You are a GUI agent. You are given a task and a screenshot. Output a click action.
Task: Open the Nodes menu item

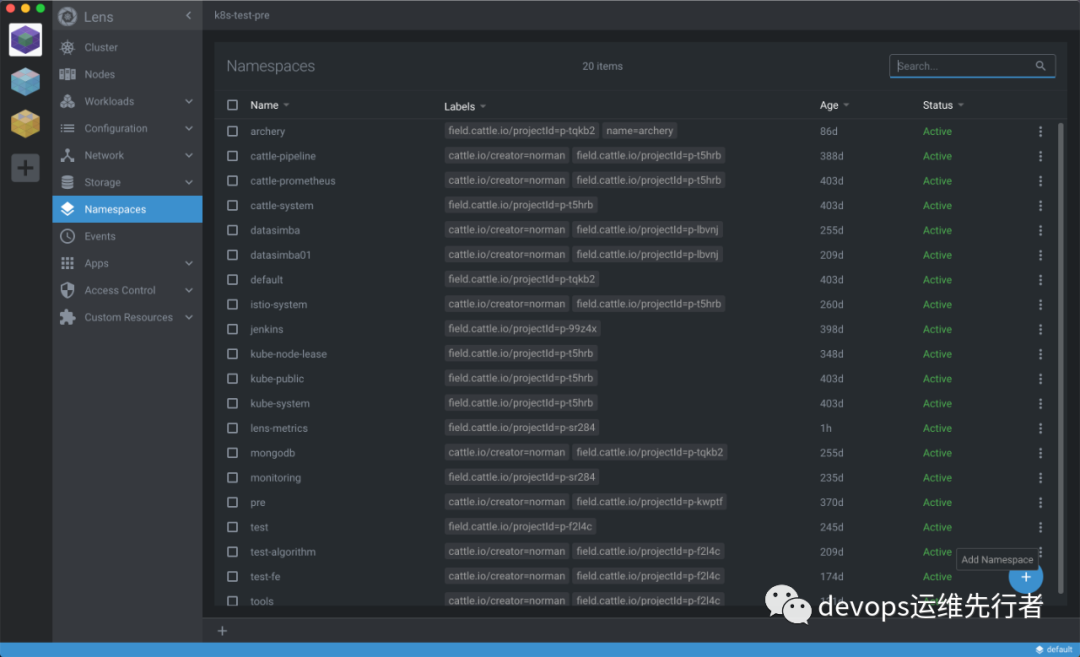[x=127, y=74]
